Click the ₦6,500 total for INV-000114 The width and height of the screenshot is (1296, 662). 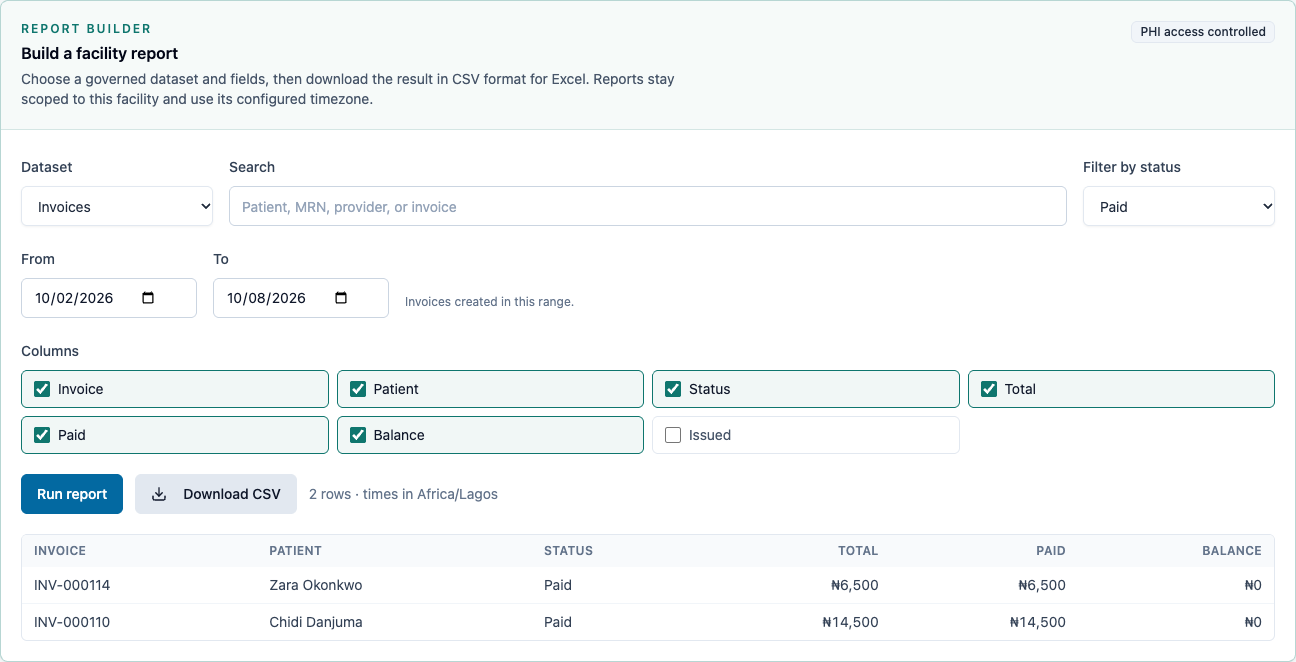[855, 585]
